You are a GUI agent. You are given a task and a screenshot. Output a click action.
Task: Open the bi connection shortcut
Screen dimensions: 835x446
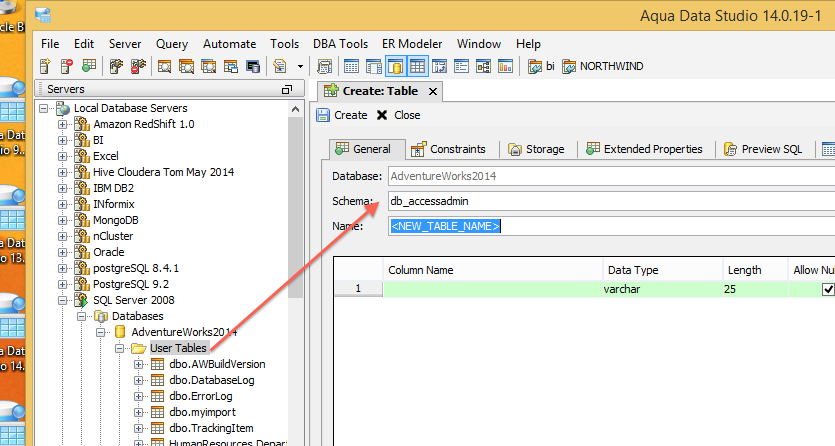click(x=541, y=66)
